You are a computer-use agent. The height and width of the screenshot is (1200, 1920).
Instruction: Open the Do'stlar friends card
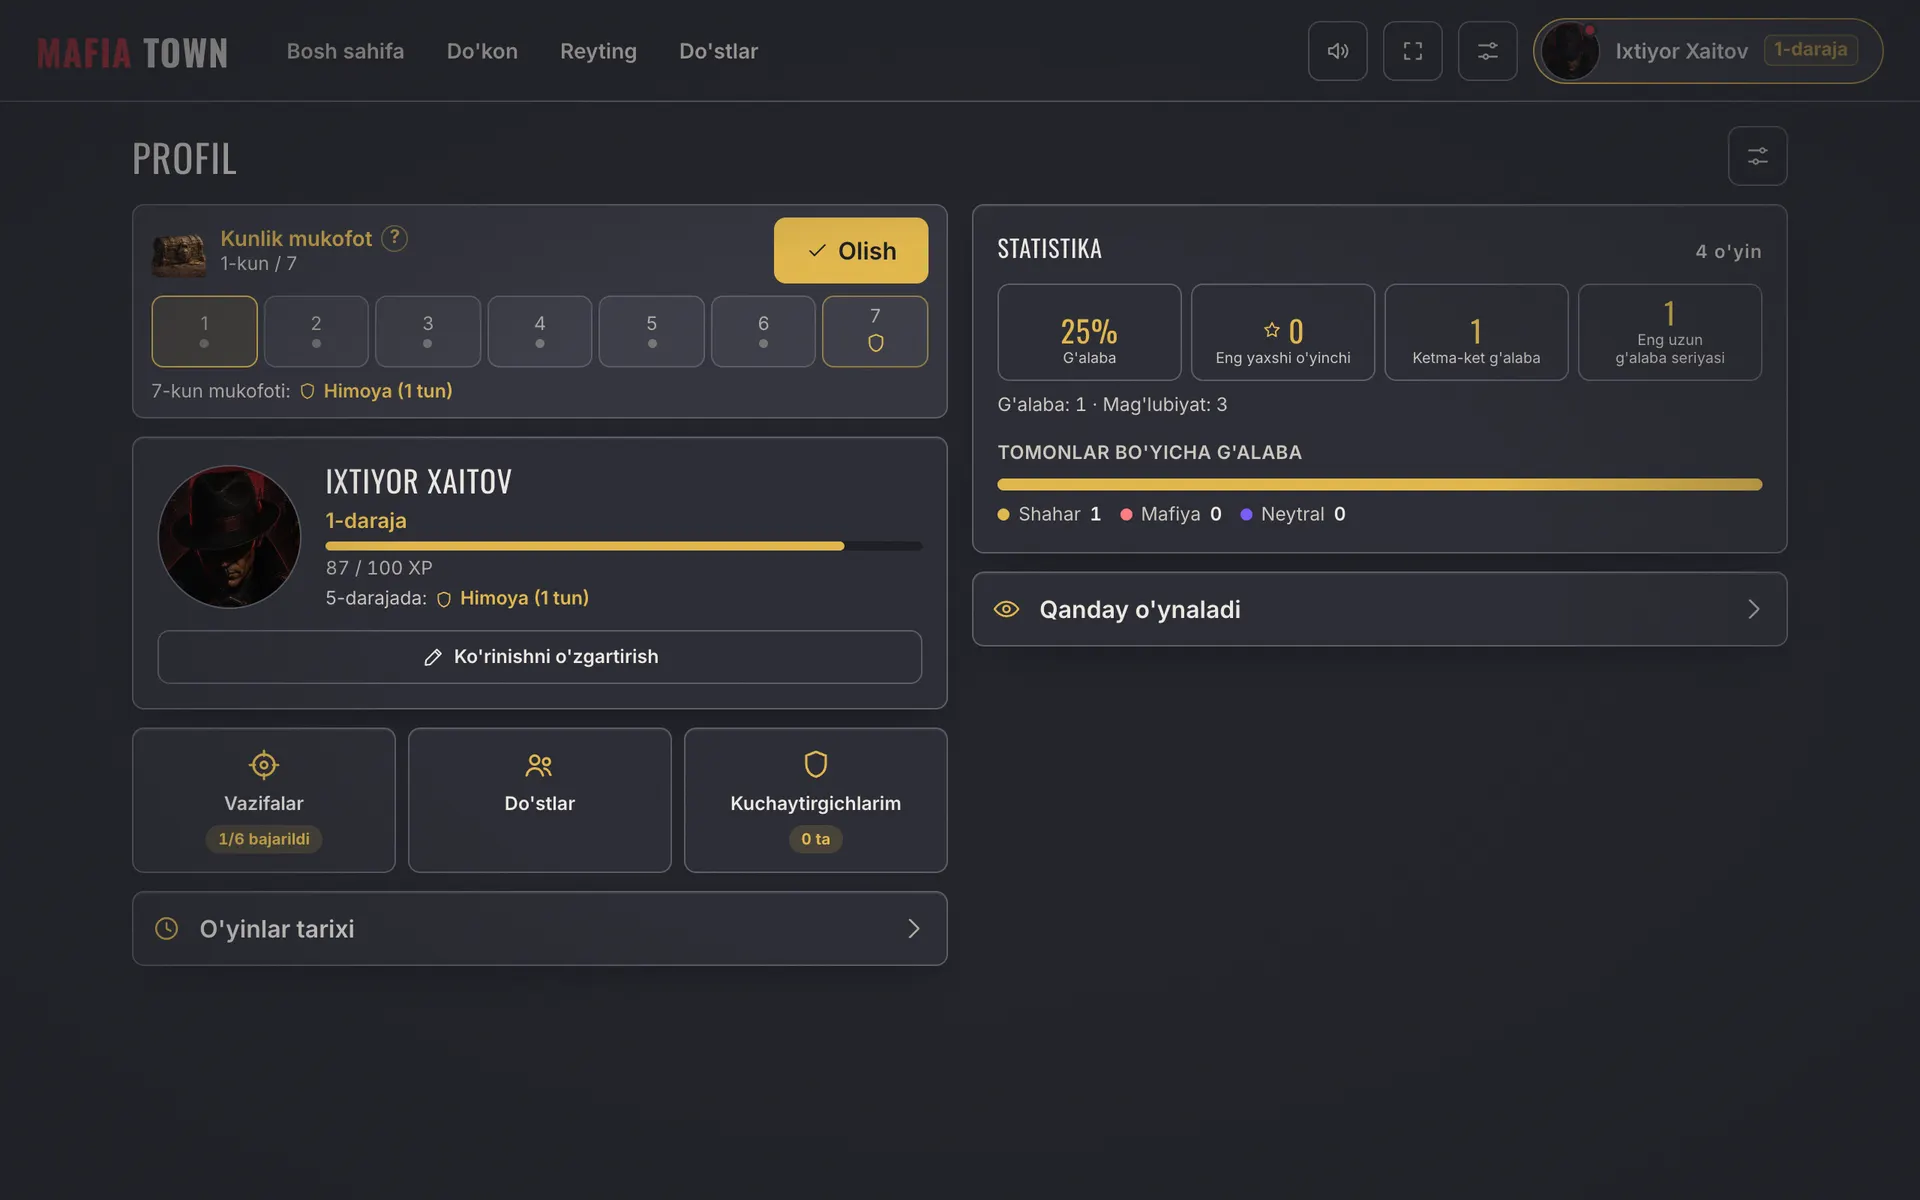[539, 800]
